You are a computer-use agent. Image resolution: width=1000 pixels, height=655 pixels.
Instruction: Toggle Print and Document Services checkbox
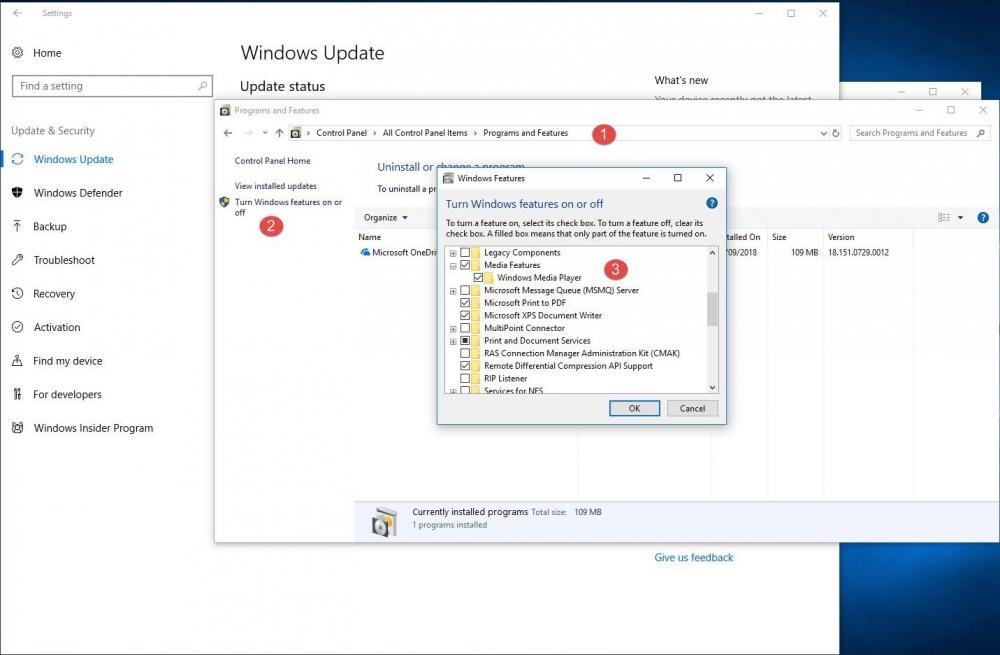465,341
